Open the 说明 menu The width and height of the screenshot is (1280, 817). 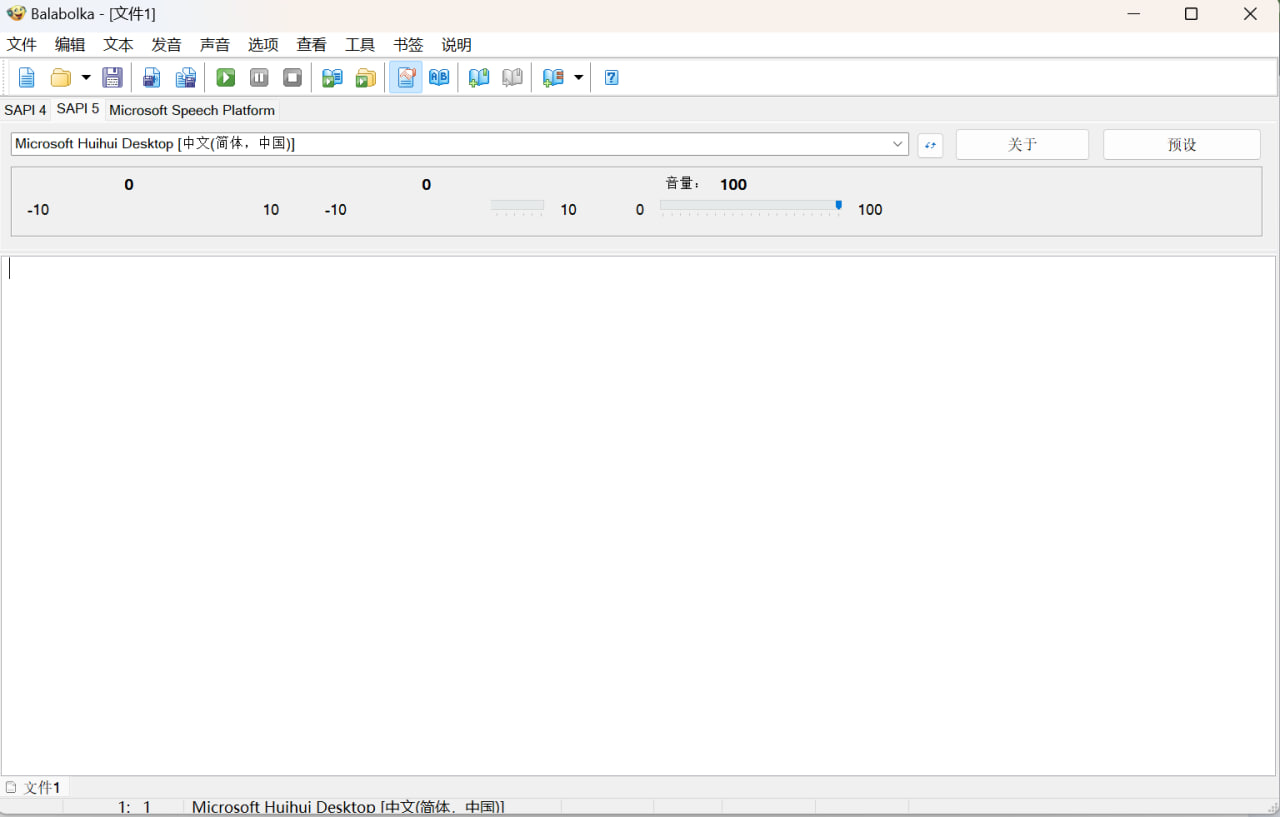(x=457, y=45)
